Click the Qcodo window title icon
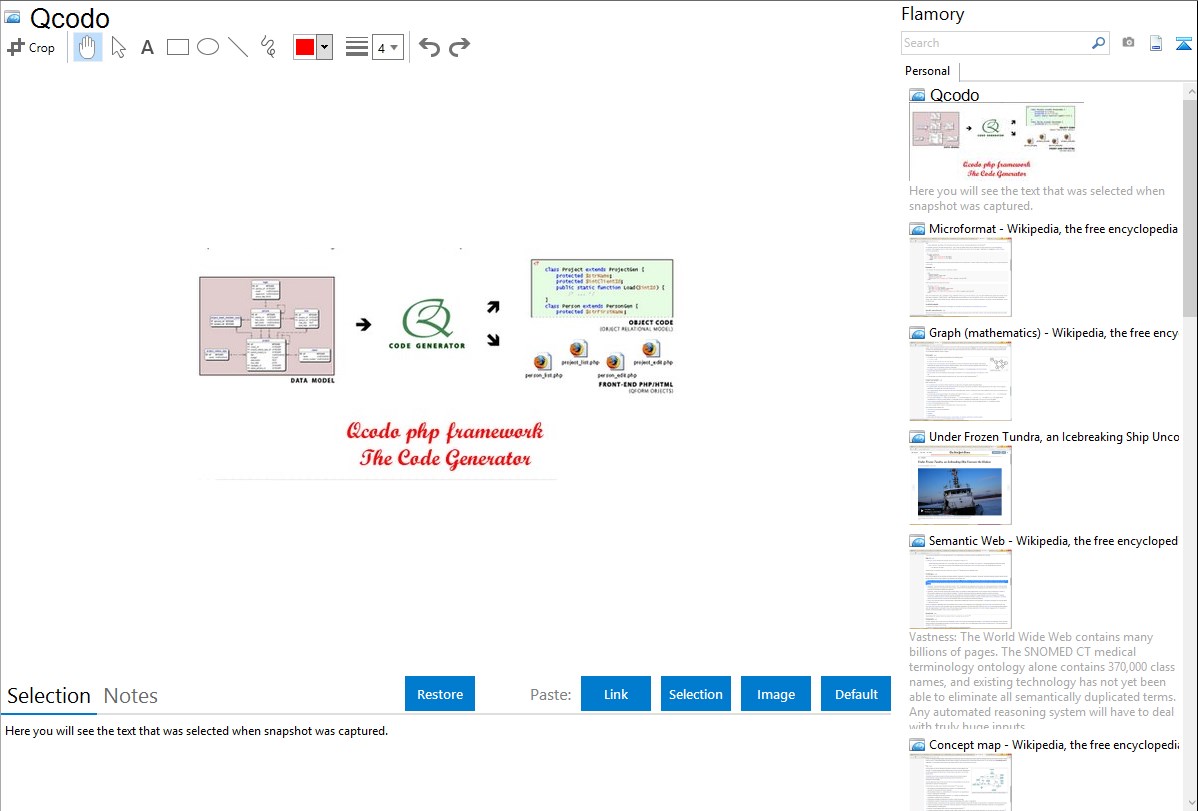Screen dimensions: 1198x811 click(12, 17)
